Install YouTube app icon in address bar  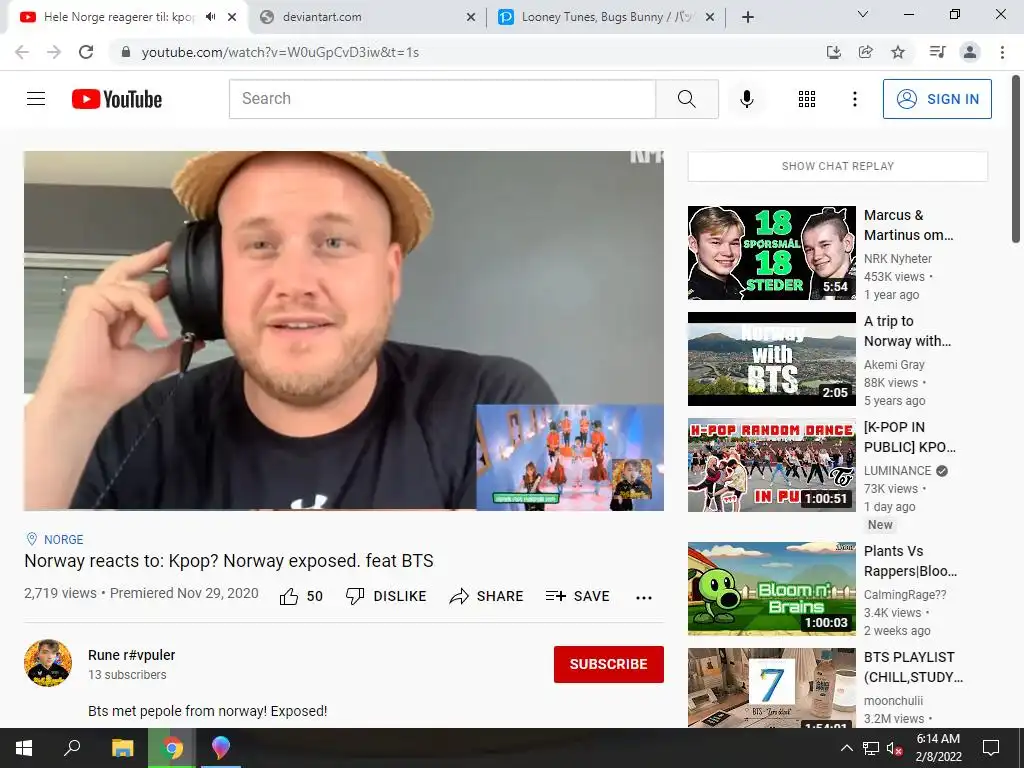point(833,52)
